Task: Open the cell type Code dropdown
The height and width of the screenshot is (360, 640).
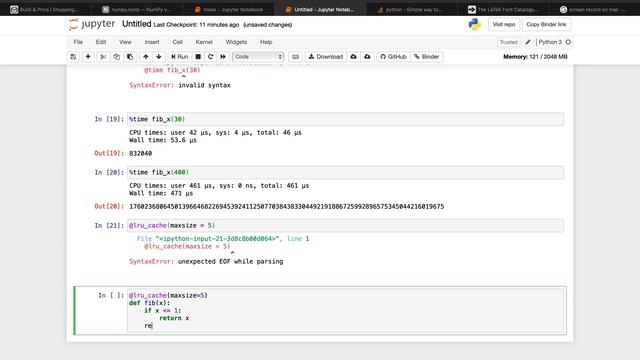Action: [258, 57]
